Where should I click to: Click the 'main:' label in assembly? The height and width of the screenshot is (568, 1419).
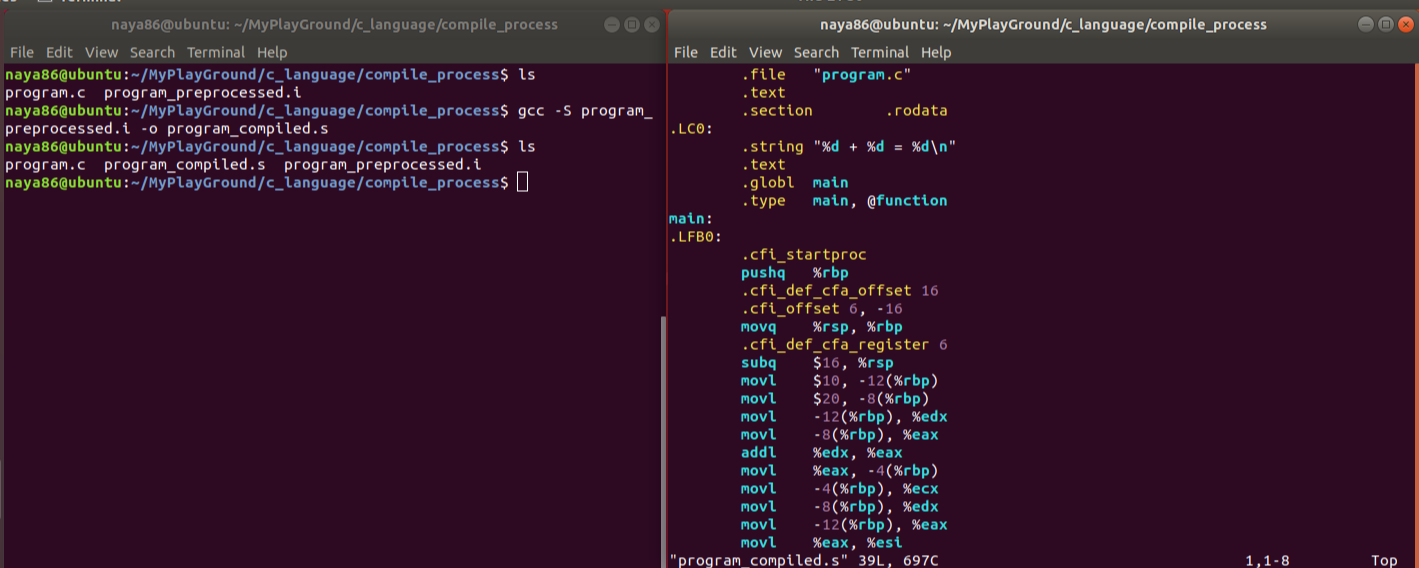(691, 218)
